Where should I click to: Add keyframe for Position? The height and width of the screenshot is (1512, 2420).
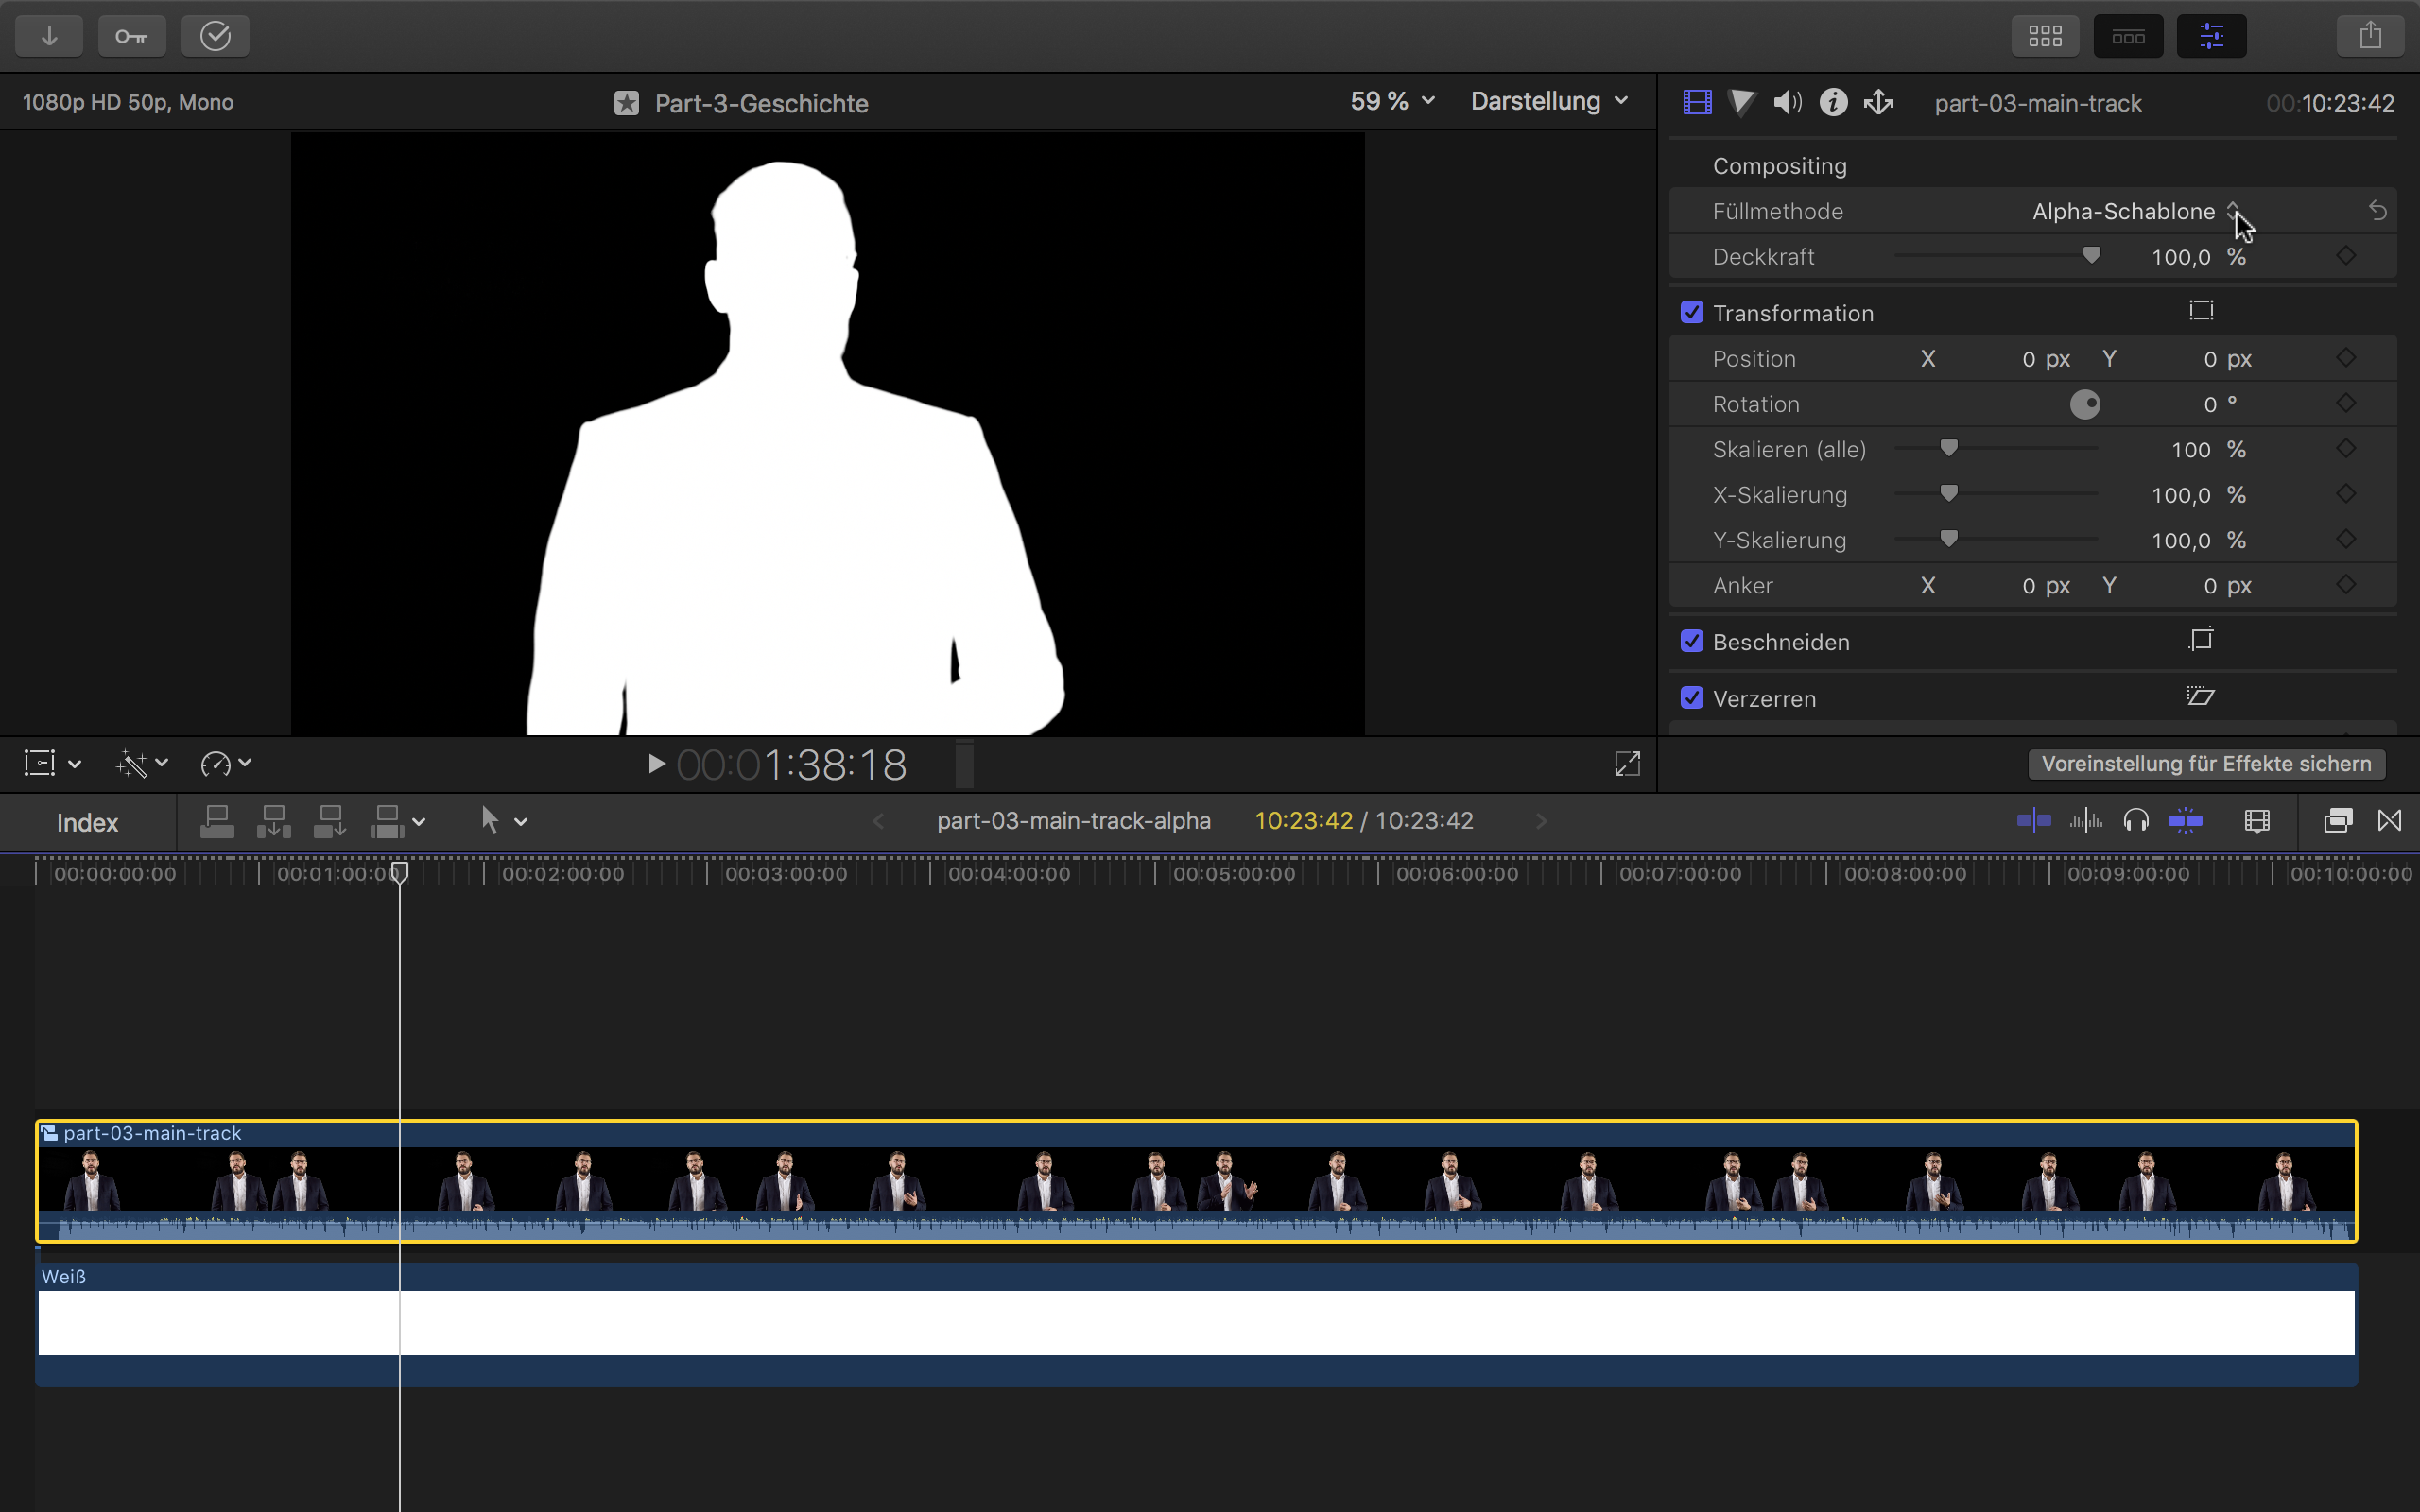click(x=2346, y=358)
